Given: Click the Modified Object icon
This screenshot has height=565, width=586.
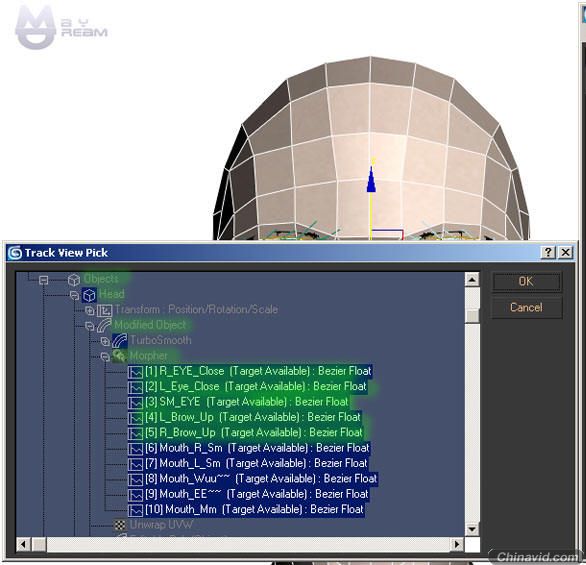Looking at the screenshot, I should 104,325.
